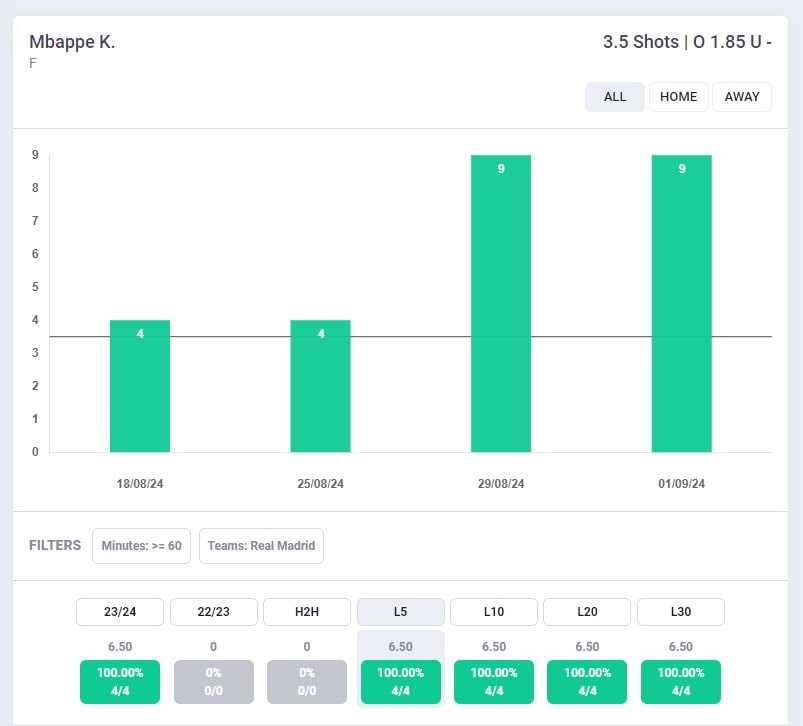Select the L30 range tab
The height and width of the screenshot is (726, 803).
[681, 612]
